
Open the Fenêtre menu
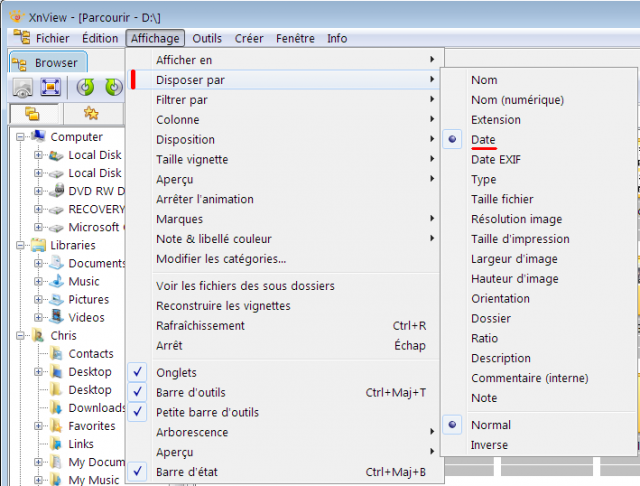[295, 38]
